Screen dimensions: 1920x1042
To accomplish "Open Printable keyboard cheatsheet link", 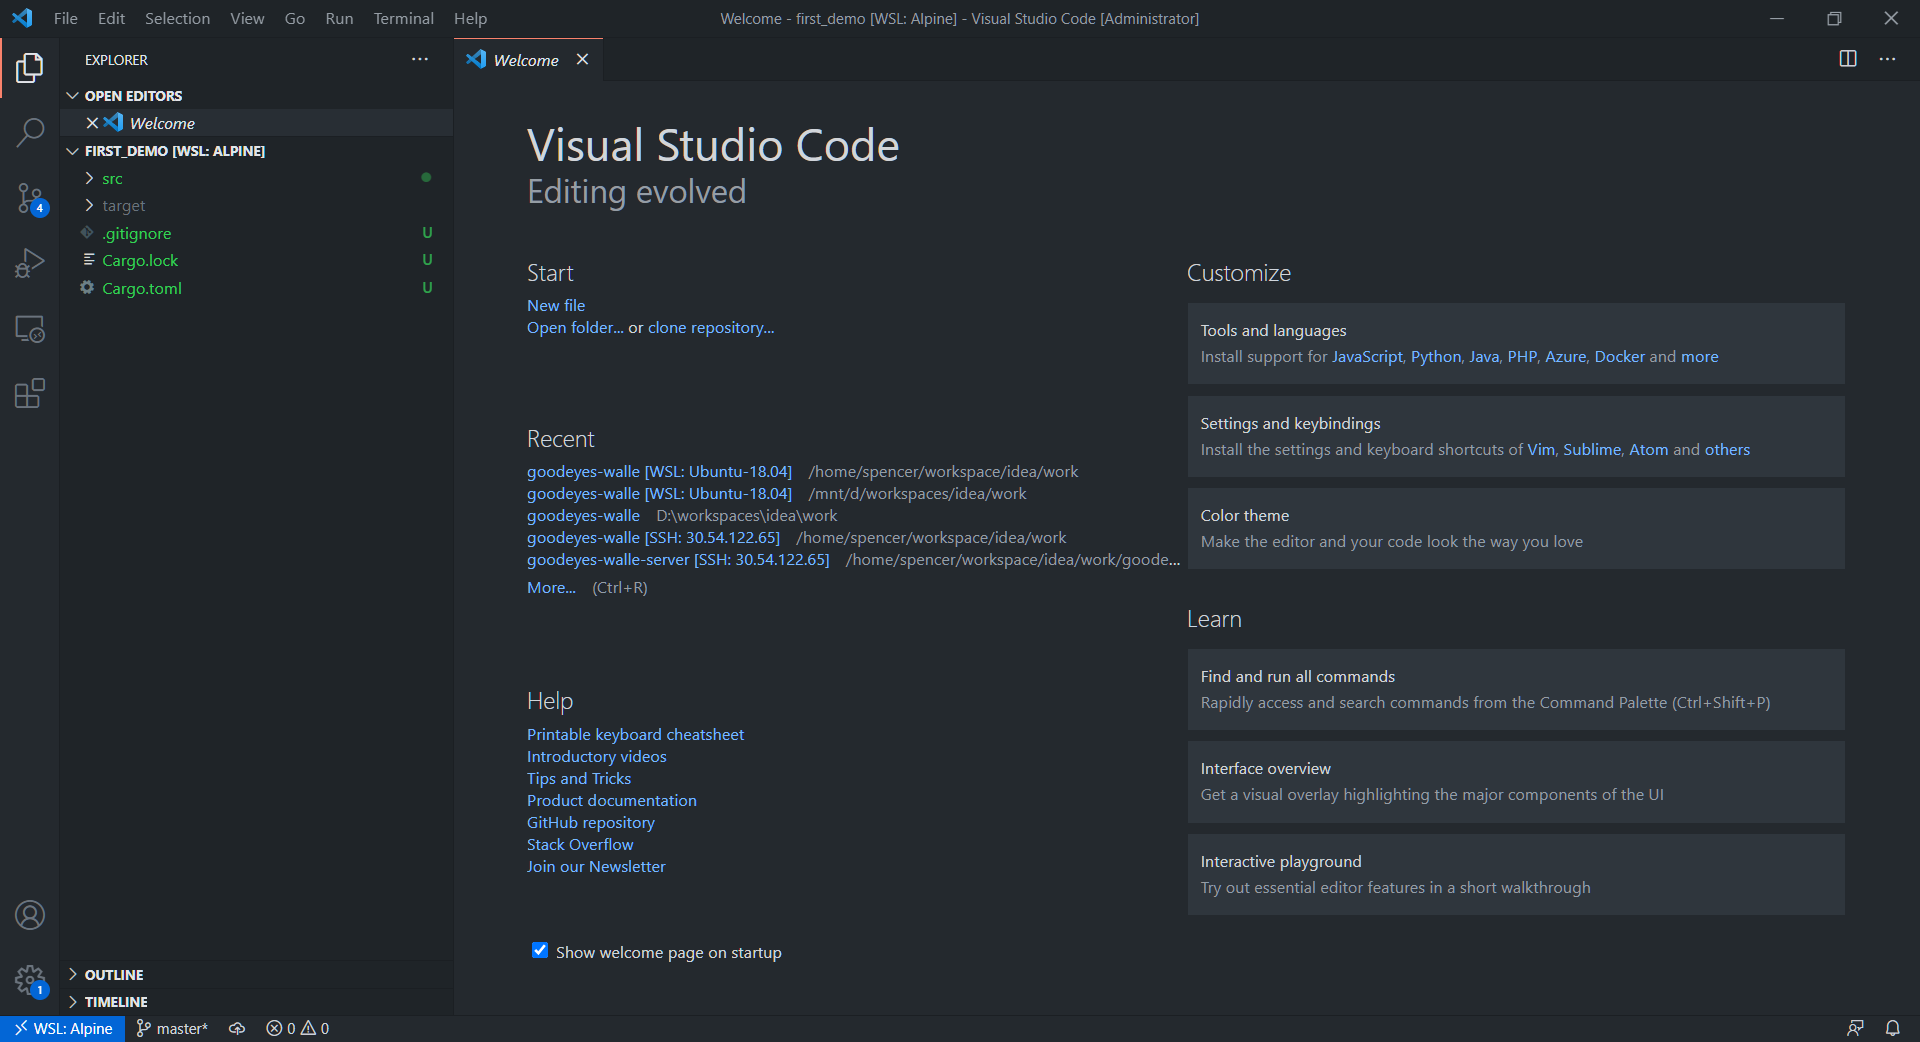I will tap(635, 735).
